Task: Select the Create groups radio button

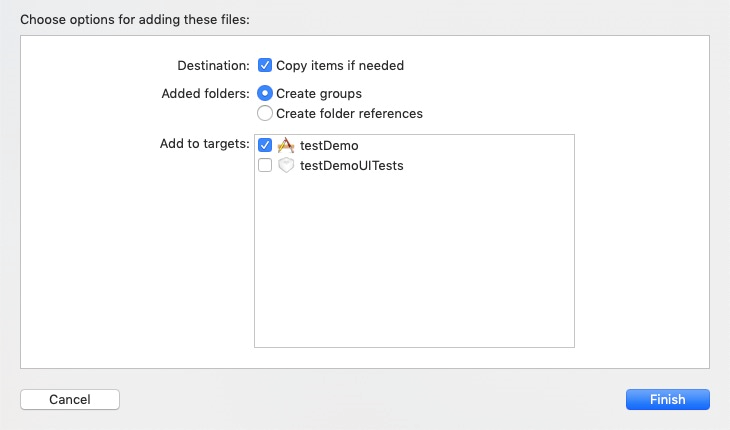Action: [265, 94]
